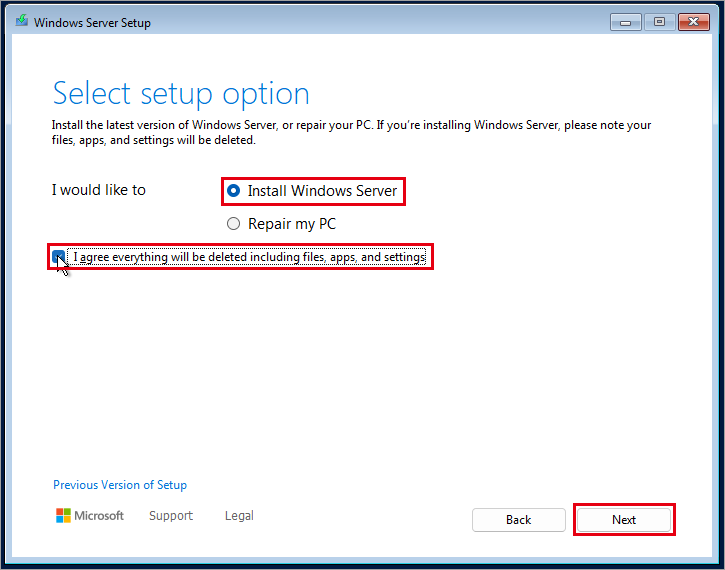Maximize the Windows Server Setup window
Viewport: 725px width, 570px height.
659,22
